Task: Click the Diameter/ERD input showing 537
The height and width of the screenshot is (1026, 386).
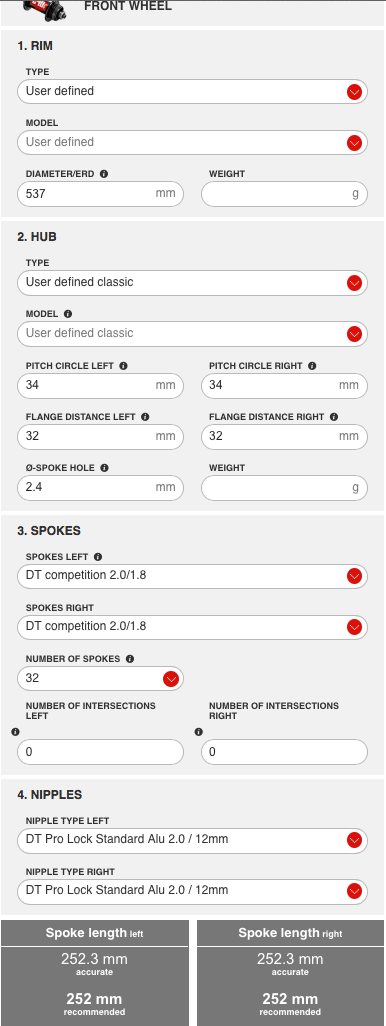Action: [x=100, y=194]
